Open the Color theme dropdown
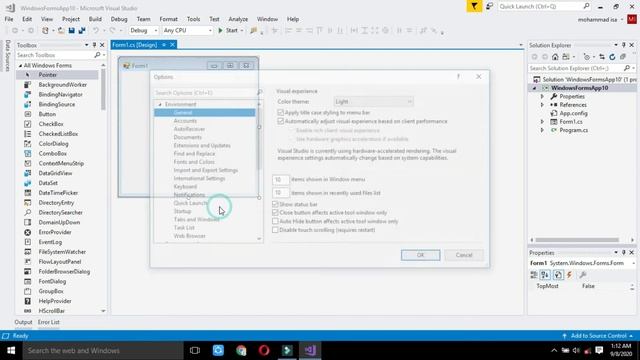Screen dimensions: 640x360 pyautogui.click(x=373, y=101)
